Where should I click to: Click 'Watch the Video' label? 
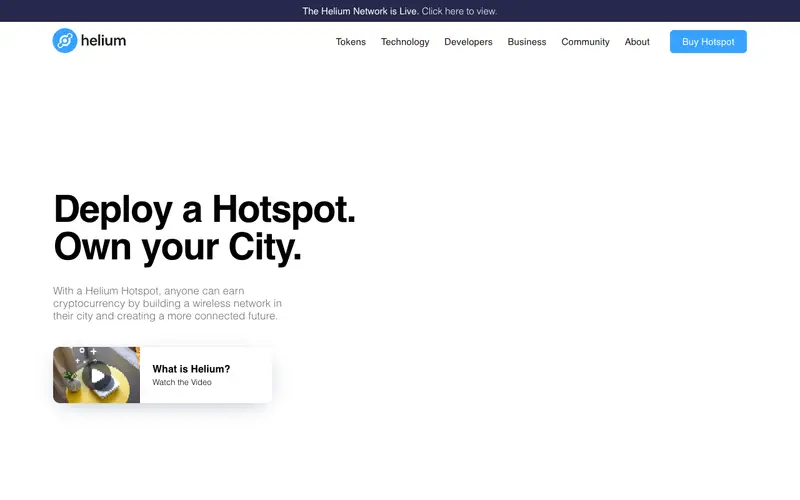182,383
